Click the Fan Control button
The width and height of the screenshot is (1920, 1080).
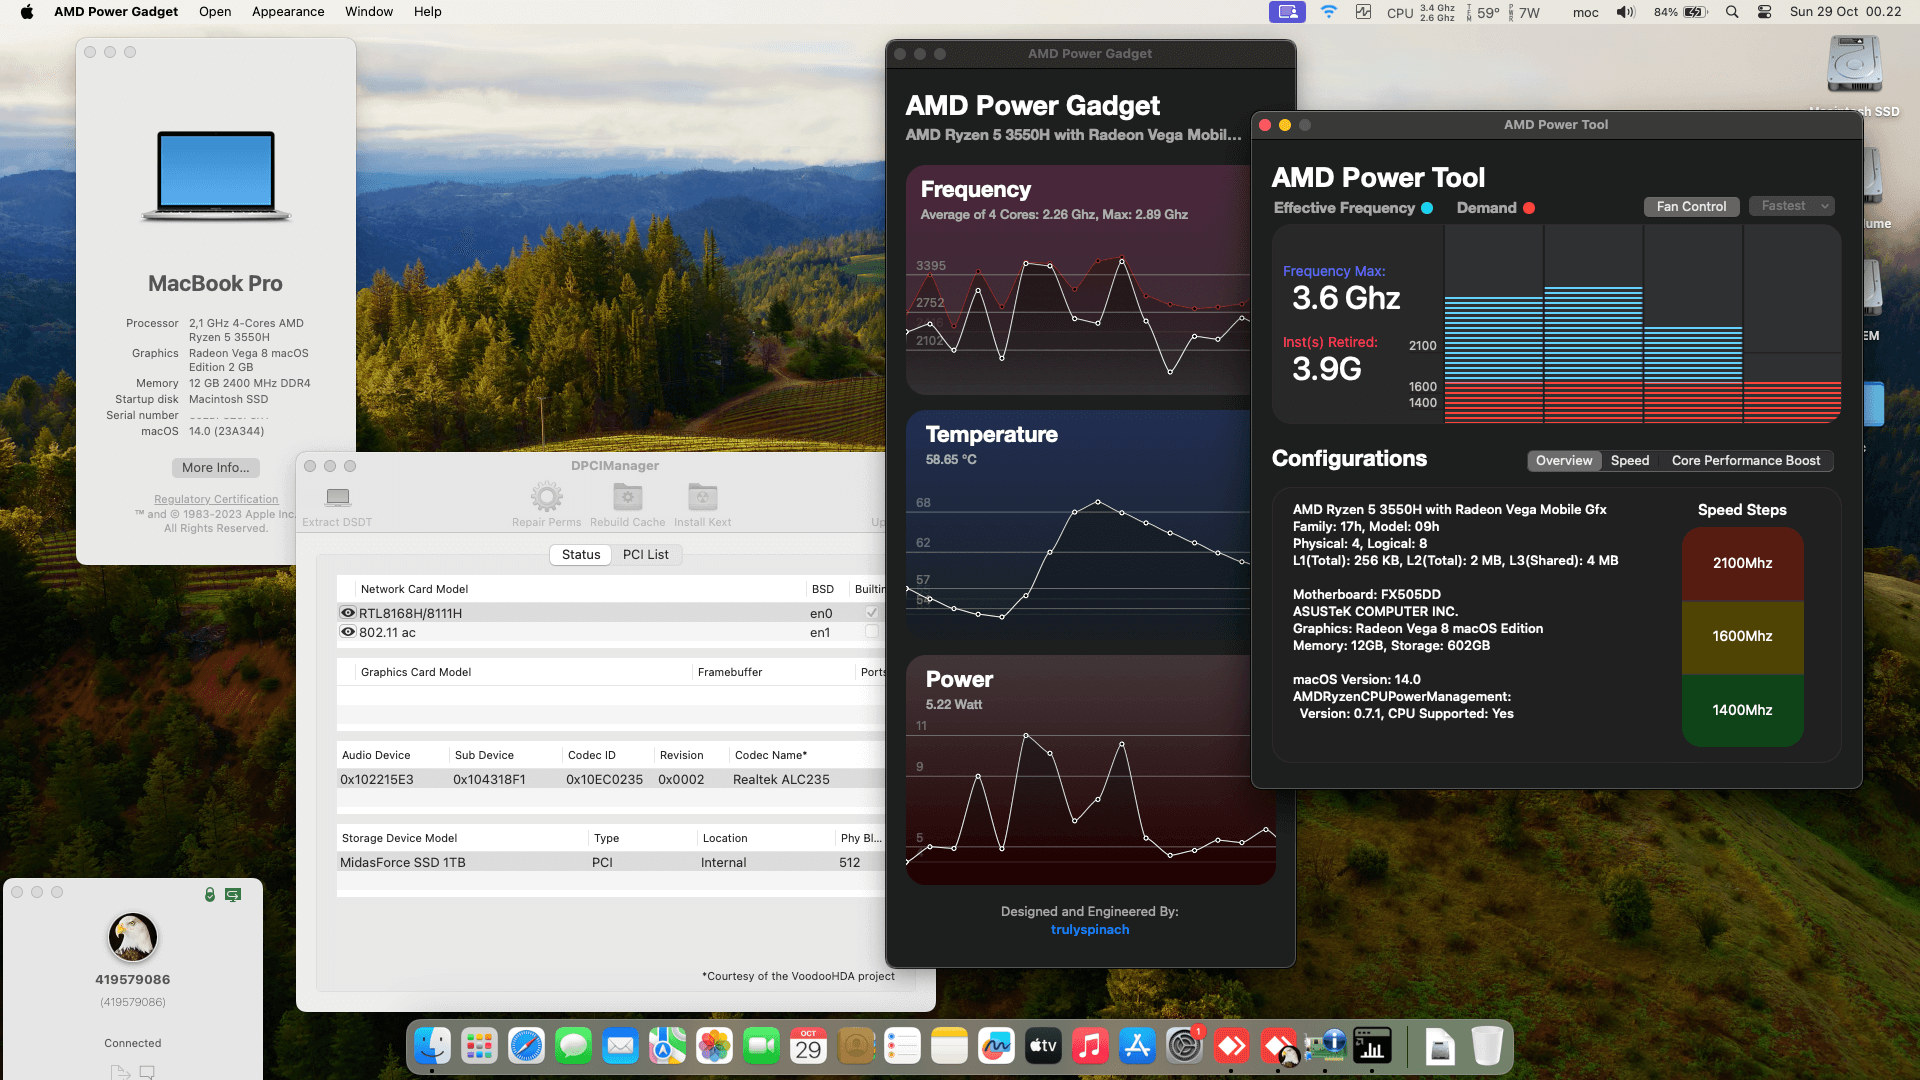tap(1691, 207)
